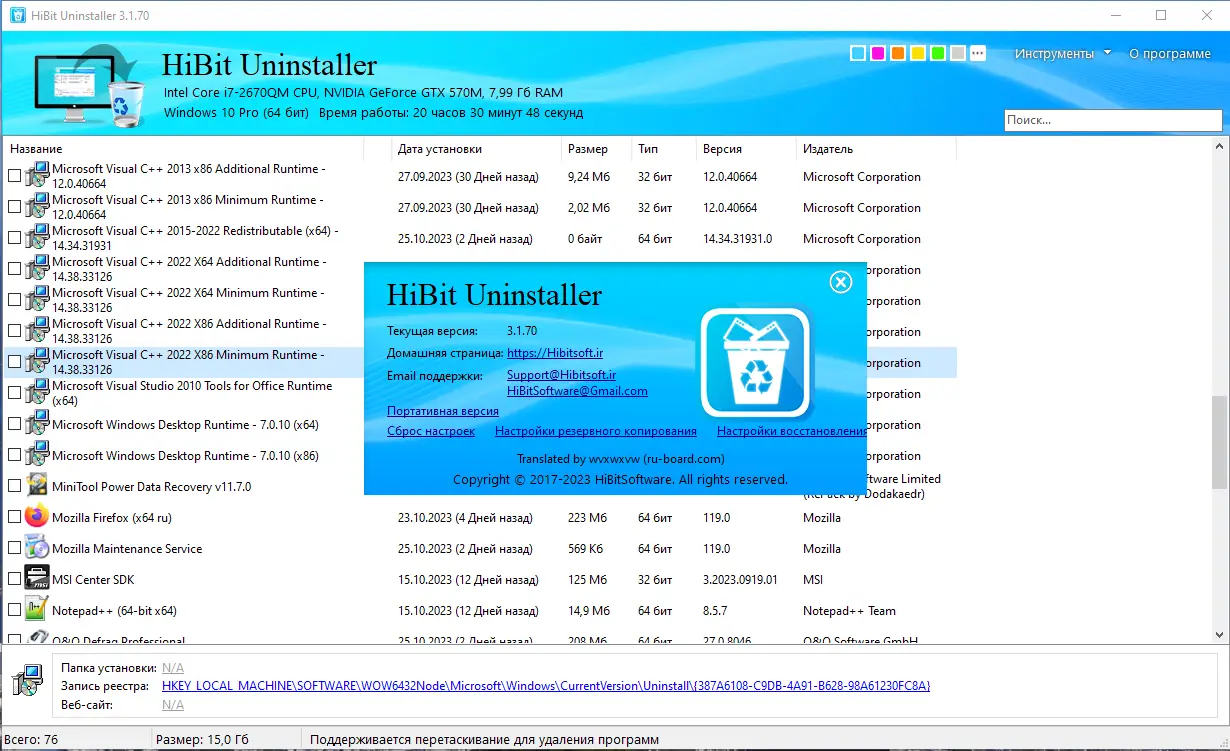This screenshot has width=1230, height=751.
Task: Click the Портативная версия link
Action: [443, 411]
